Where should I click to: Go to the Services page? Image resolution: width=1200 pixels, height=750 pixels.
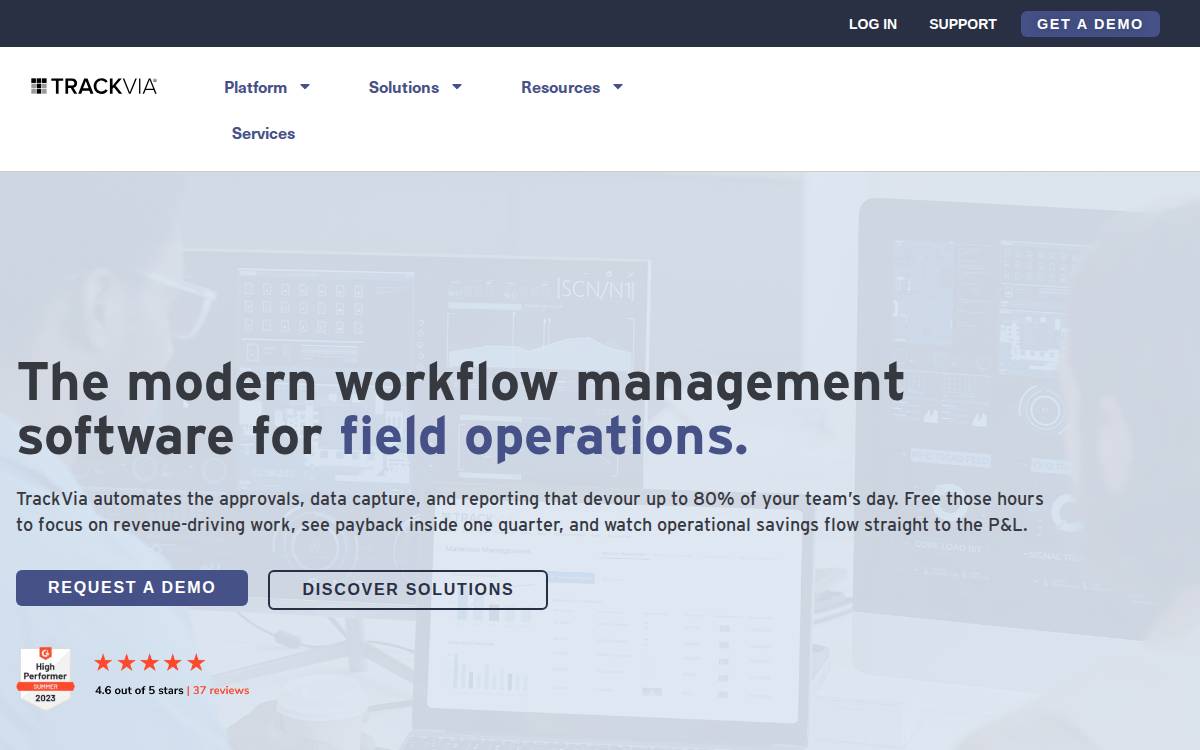263,133
